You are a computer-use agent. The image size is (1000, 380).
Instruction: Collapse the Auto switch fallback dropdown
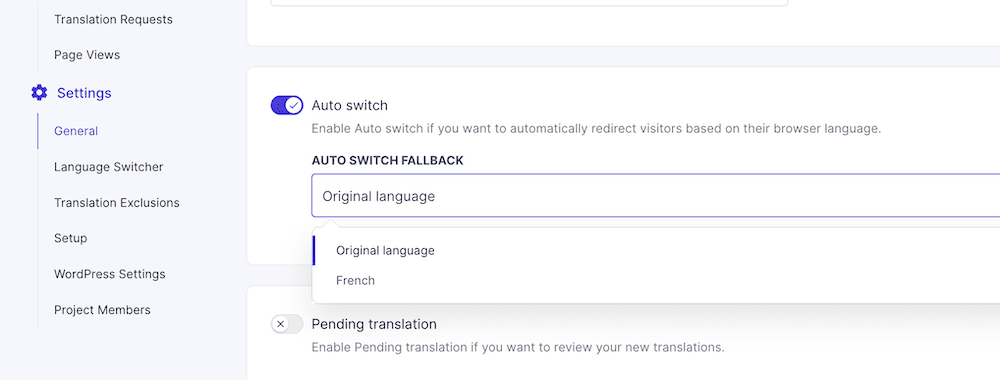pyautogui.click(x=656, y=196)
